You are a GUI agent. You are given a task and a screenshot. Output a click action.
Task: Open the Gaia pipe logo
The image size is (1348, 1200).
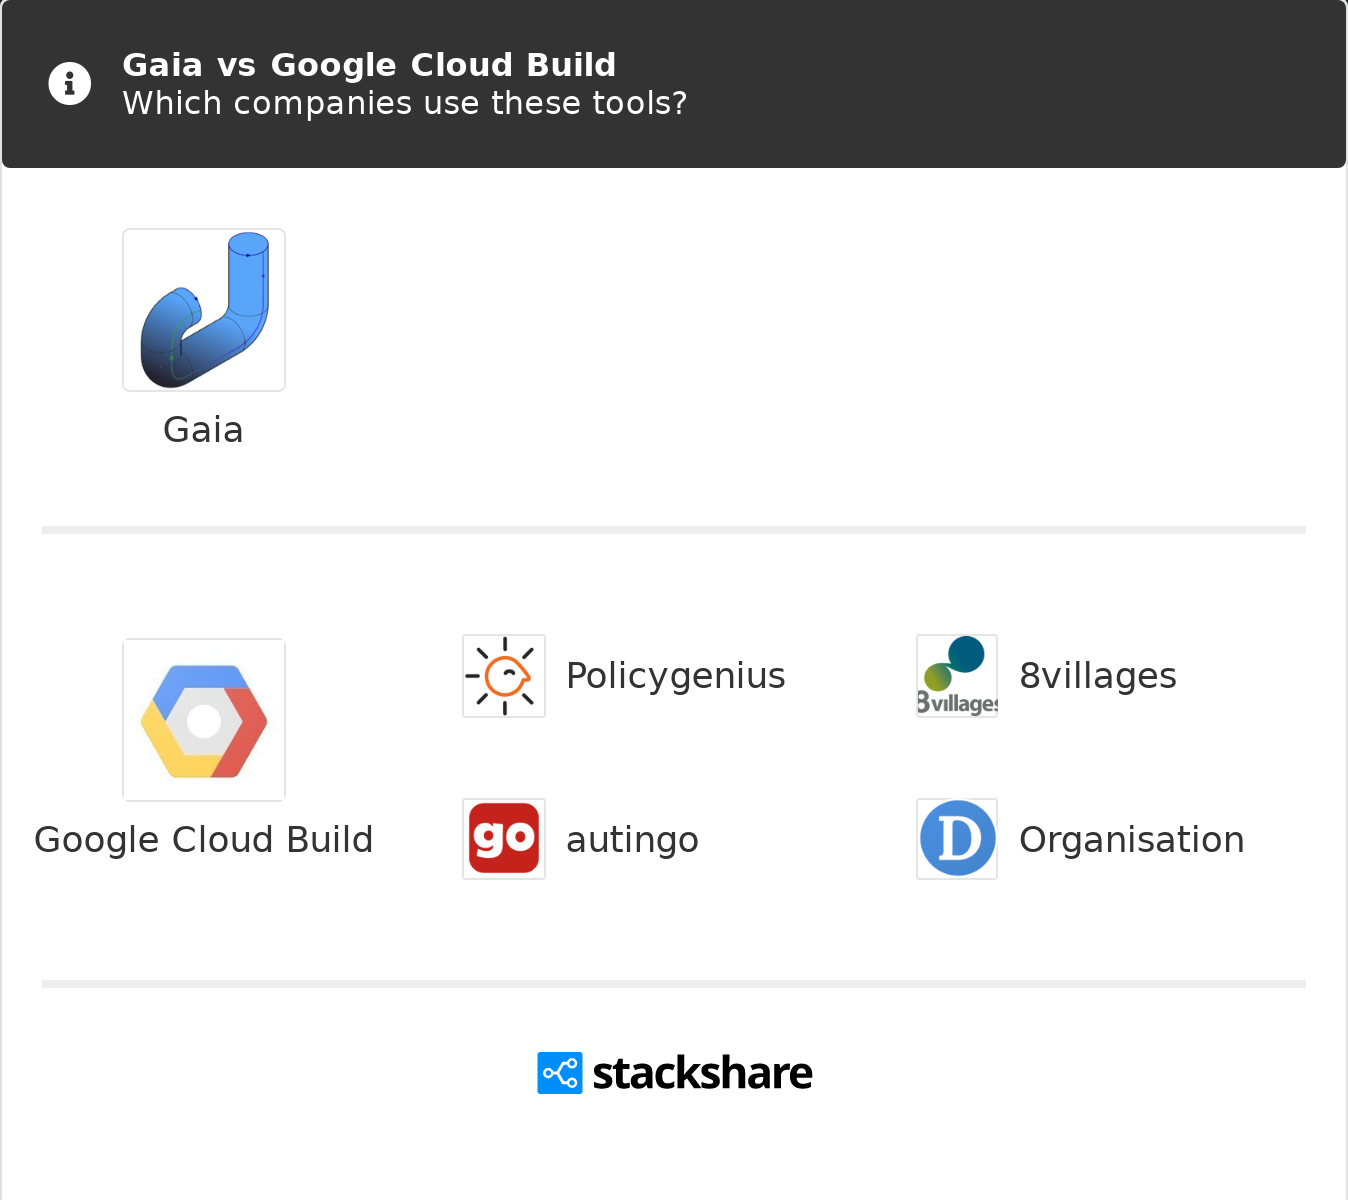[204, 310]
